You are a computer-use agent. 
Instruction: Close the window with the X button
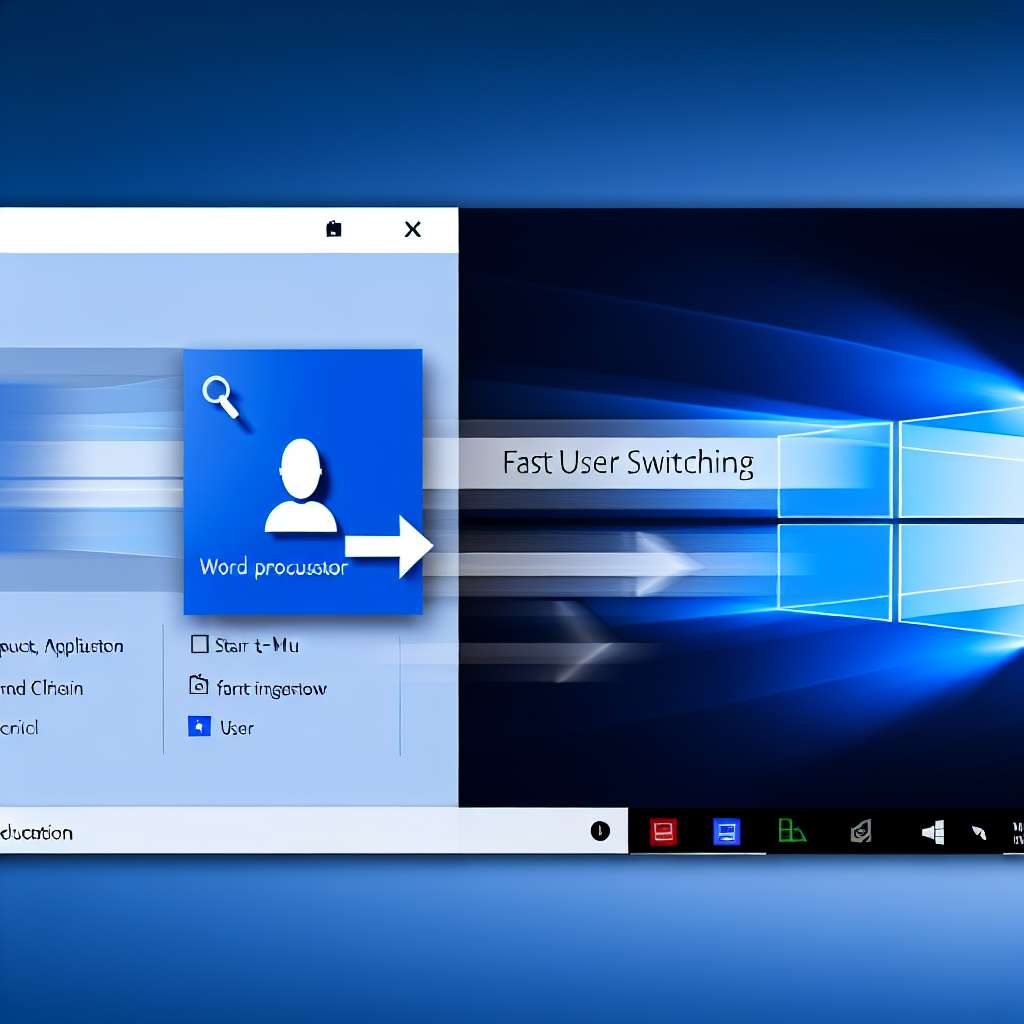coord(412,229)
